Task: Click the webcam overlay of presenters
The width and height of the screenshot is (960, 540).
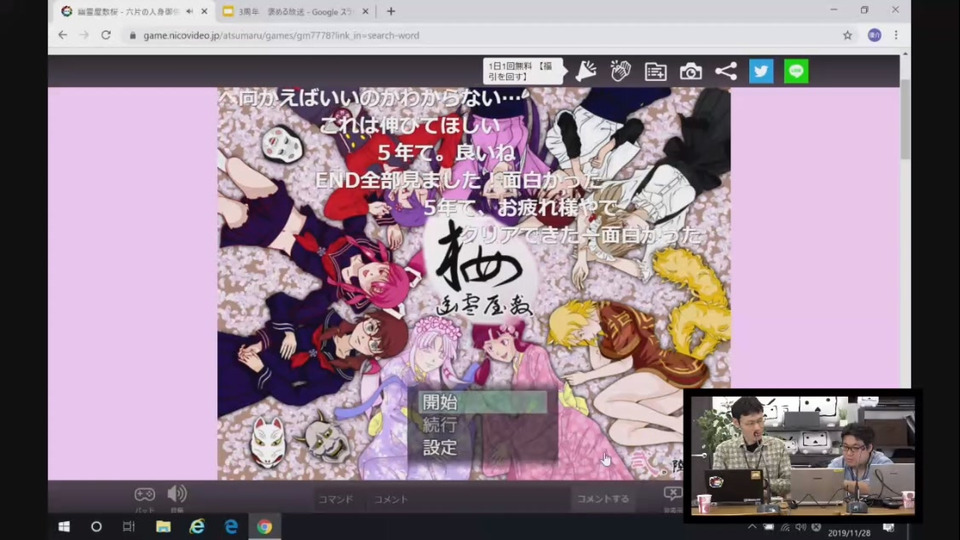Action: (x=803, y=456)
